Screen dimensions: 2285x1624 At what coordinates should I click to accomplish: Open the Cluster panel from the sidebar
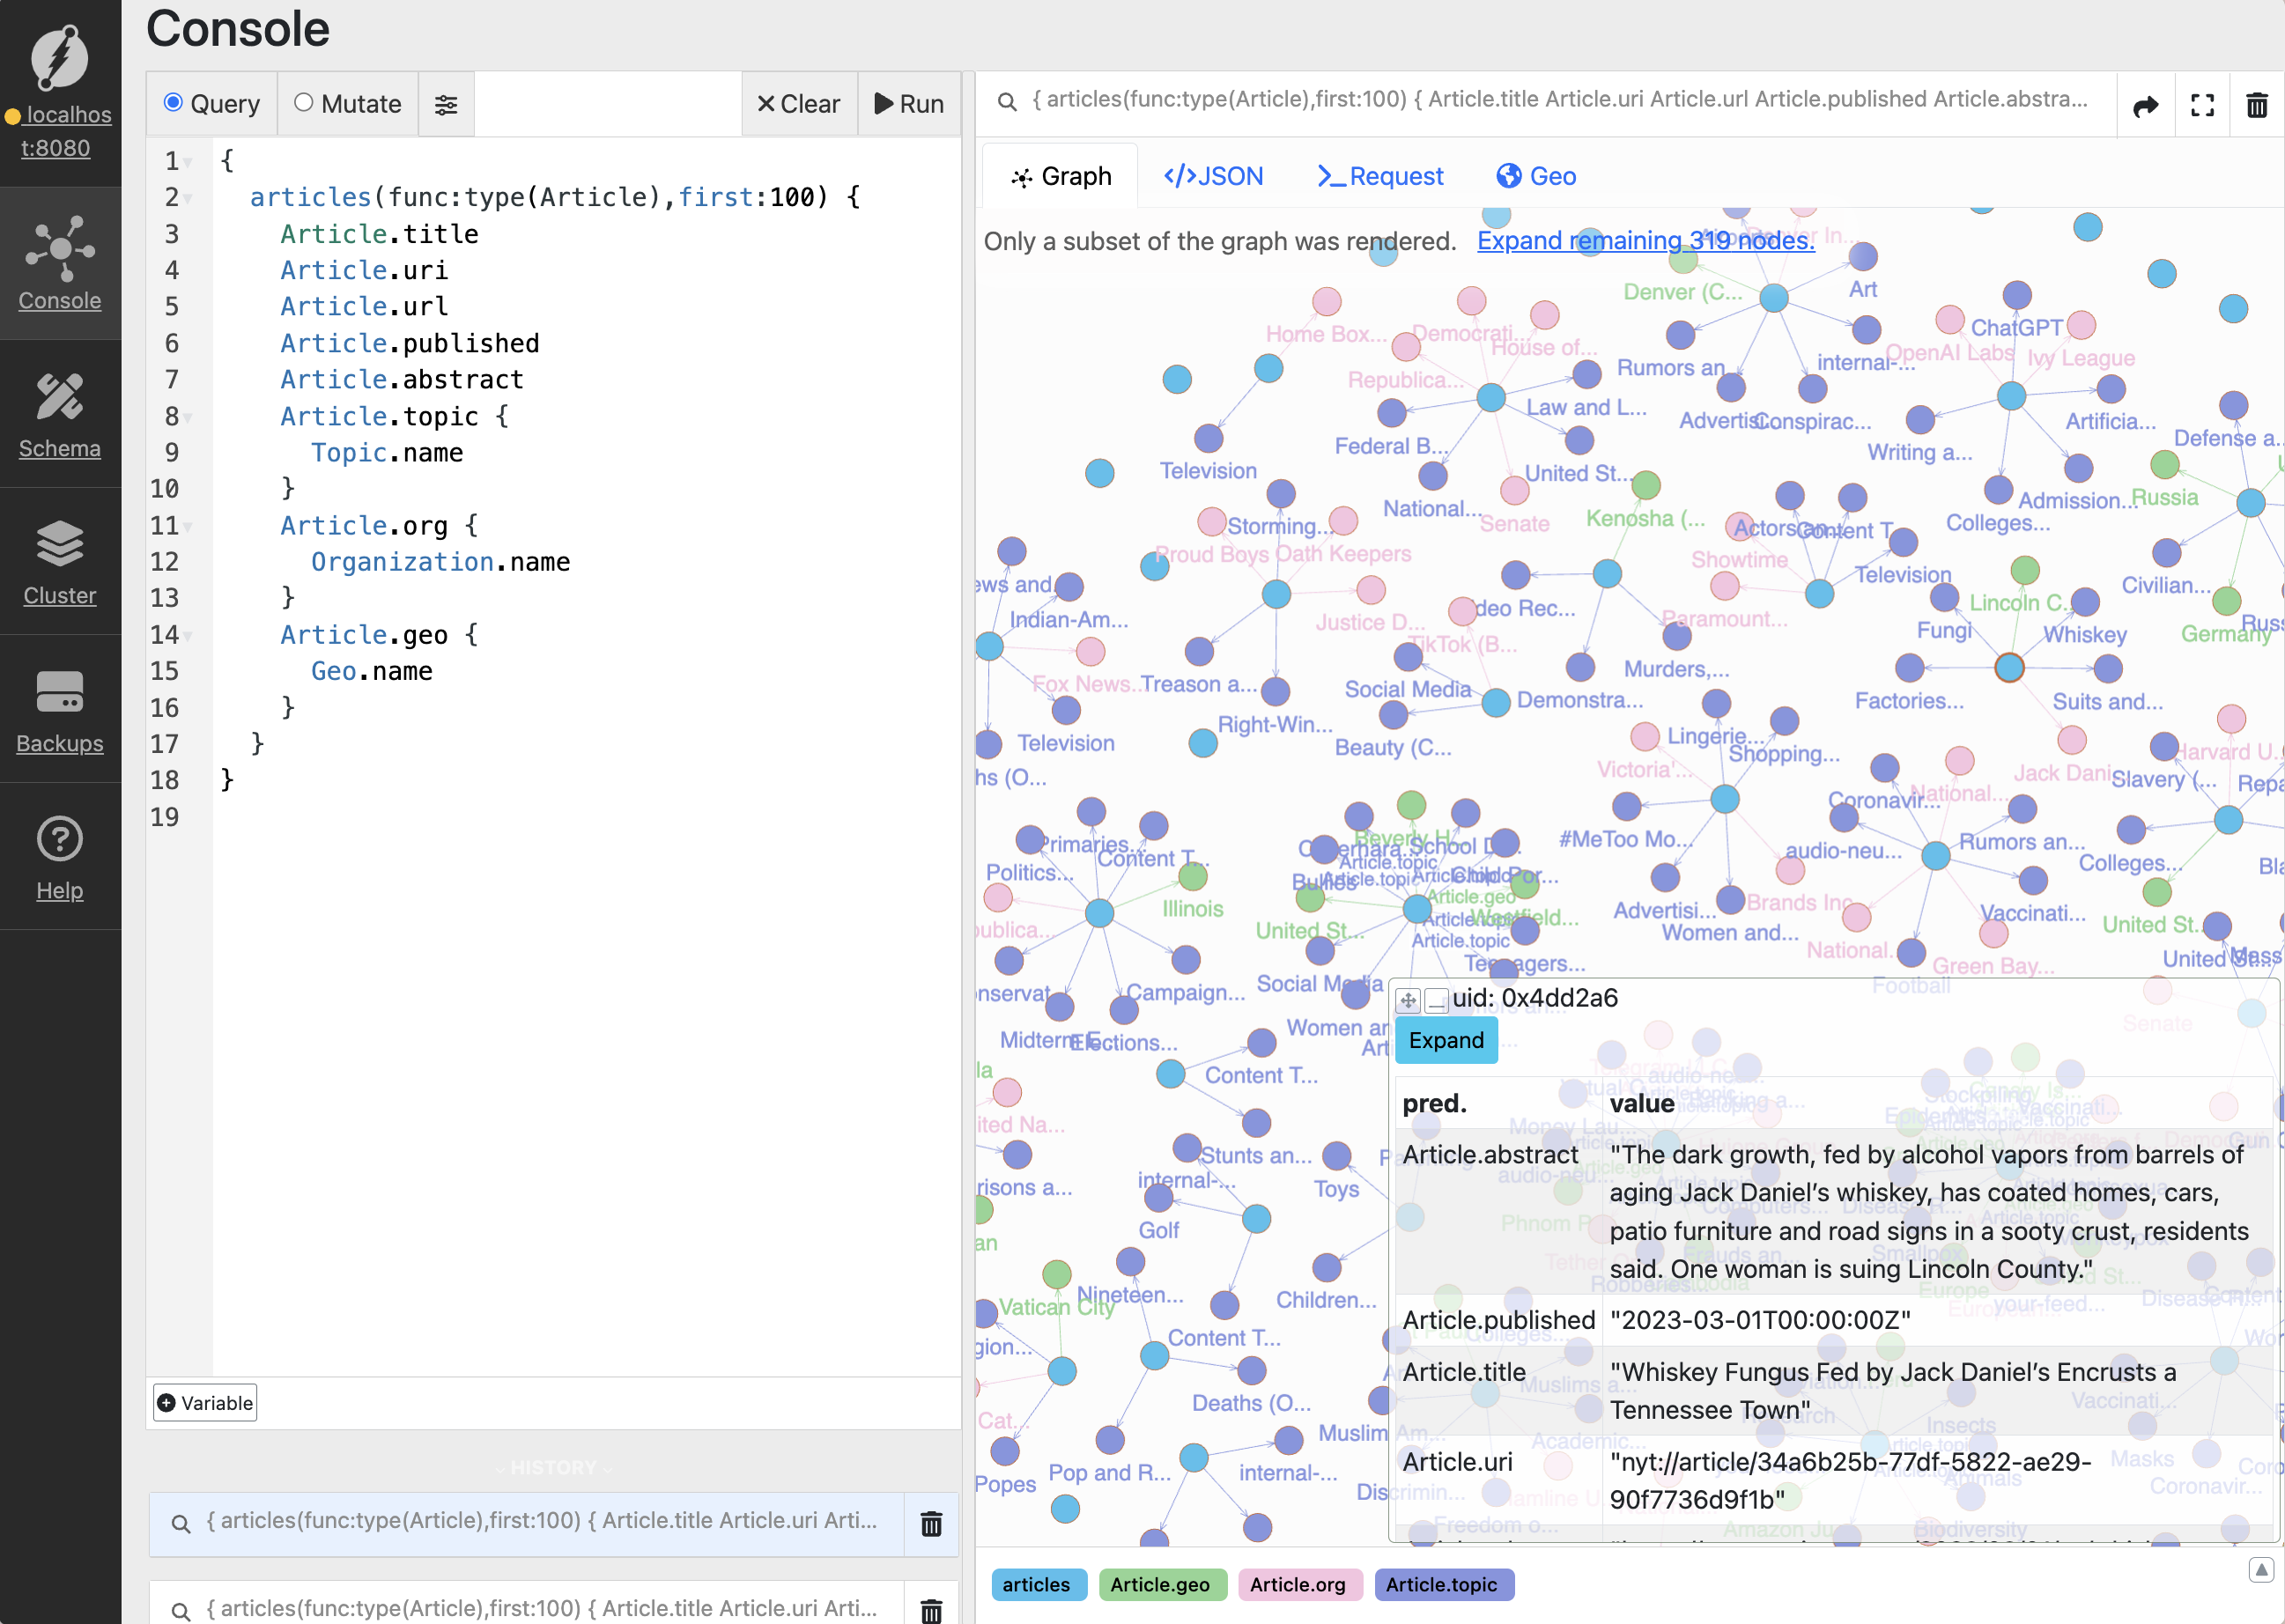[x=59, y=563]
